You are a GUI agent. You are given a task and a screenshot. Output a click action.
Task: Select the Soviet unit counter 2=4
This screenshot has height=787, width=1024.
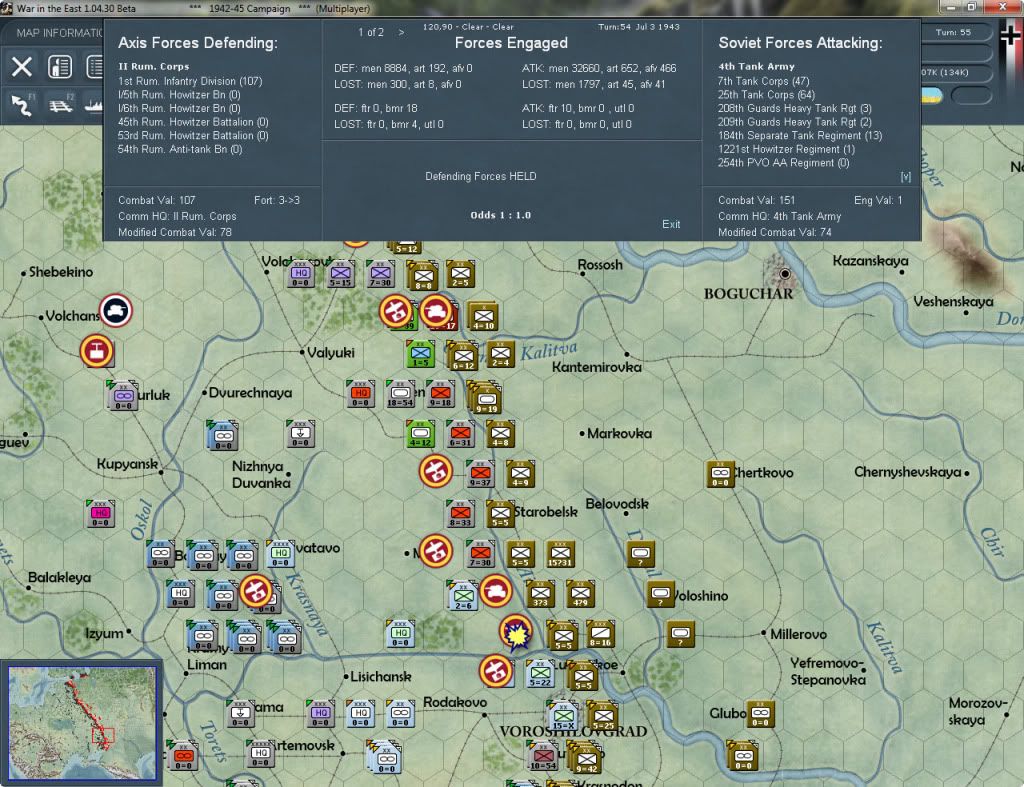[500, 354]
